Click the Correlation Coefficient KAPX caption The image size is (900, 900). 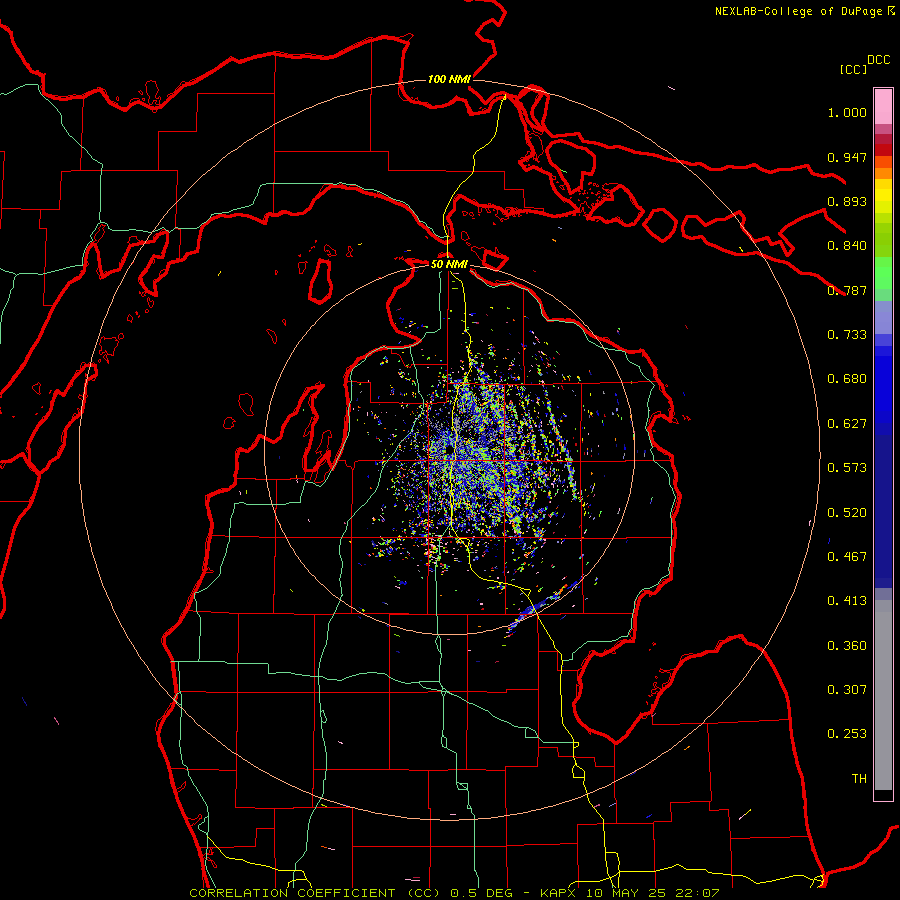coord(454,893)
